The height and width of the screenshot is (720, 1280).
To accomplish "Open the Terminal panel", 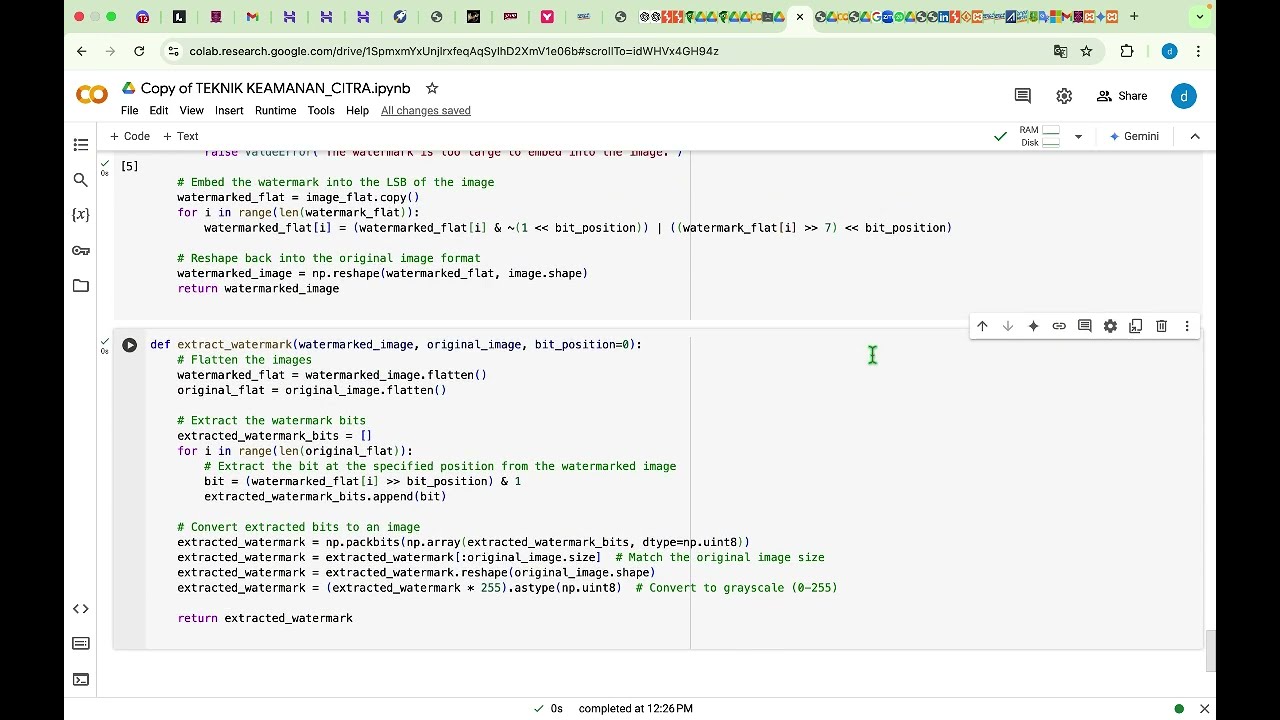I will click(x=81, y=680).
